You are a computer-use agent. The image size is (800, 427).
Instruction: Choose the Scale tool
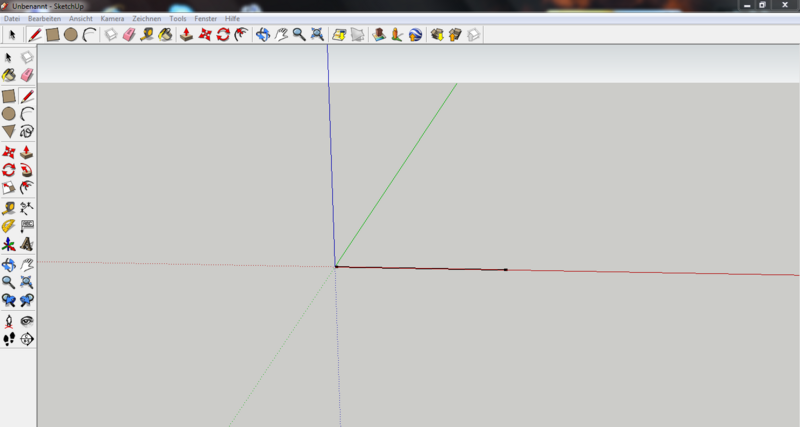[x=9, y=188]
